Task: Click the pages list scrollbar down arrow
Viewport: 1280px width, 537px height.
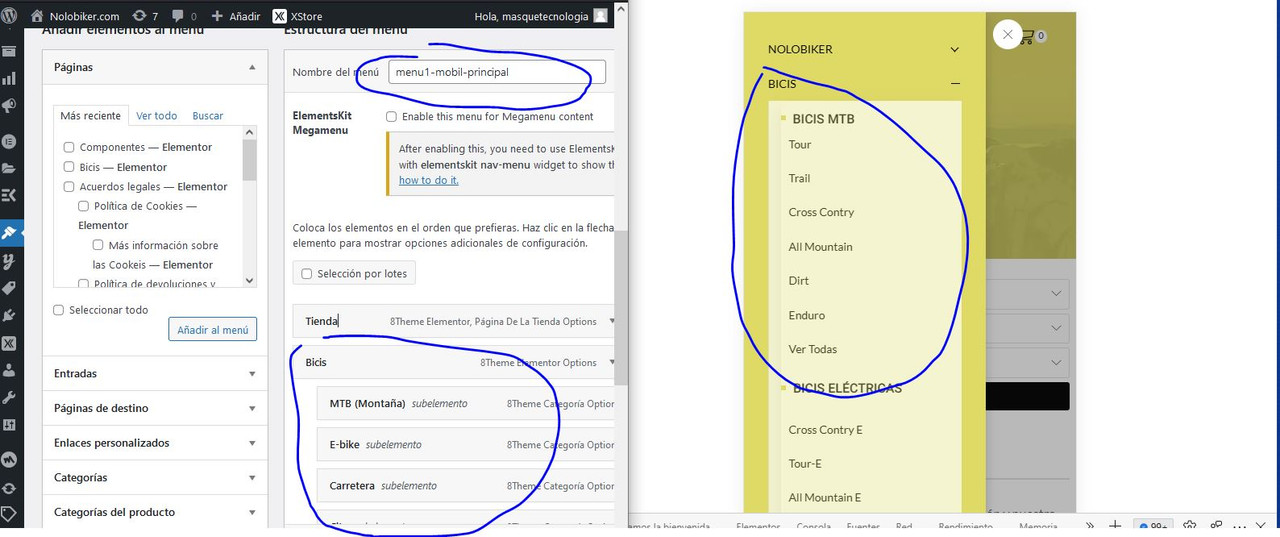Action: [x=250, y=281]
